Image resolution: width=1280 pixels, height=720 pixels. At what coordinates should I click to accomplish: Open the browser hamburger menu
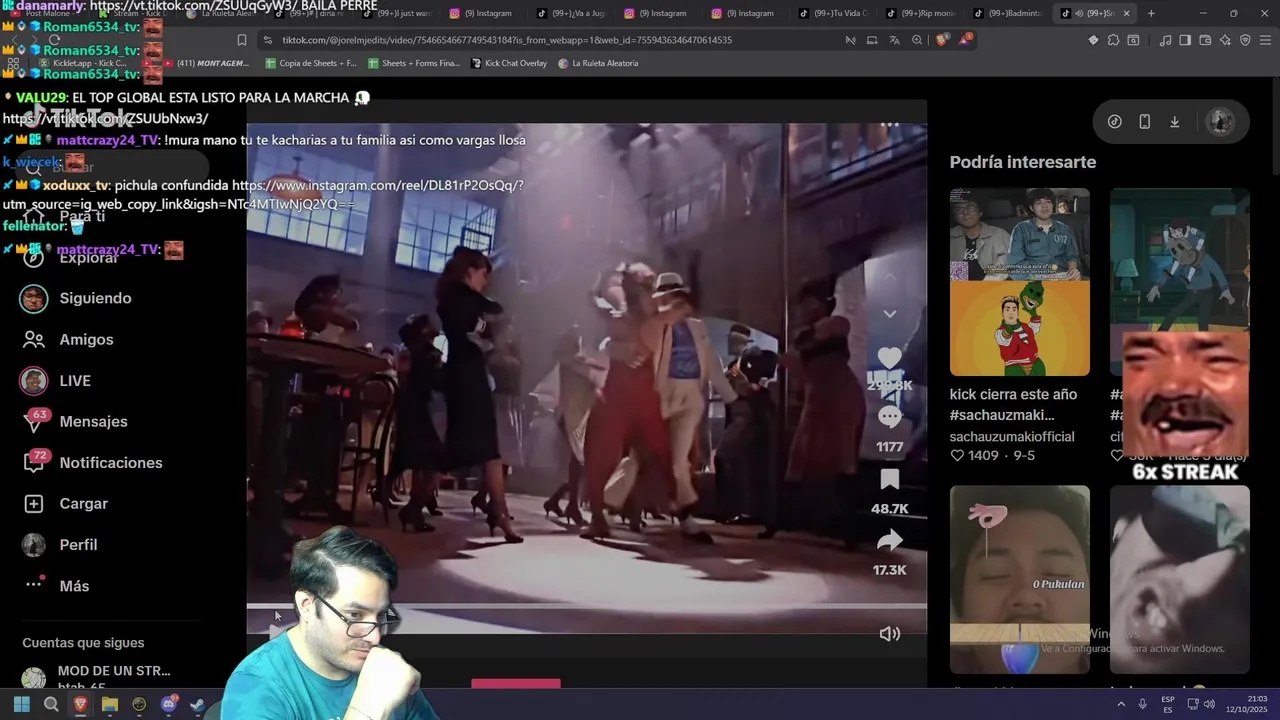pyautogui.click(x=1266, y=40)
